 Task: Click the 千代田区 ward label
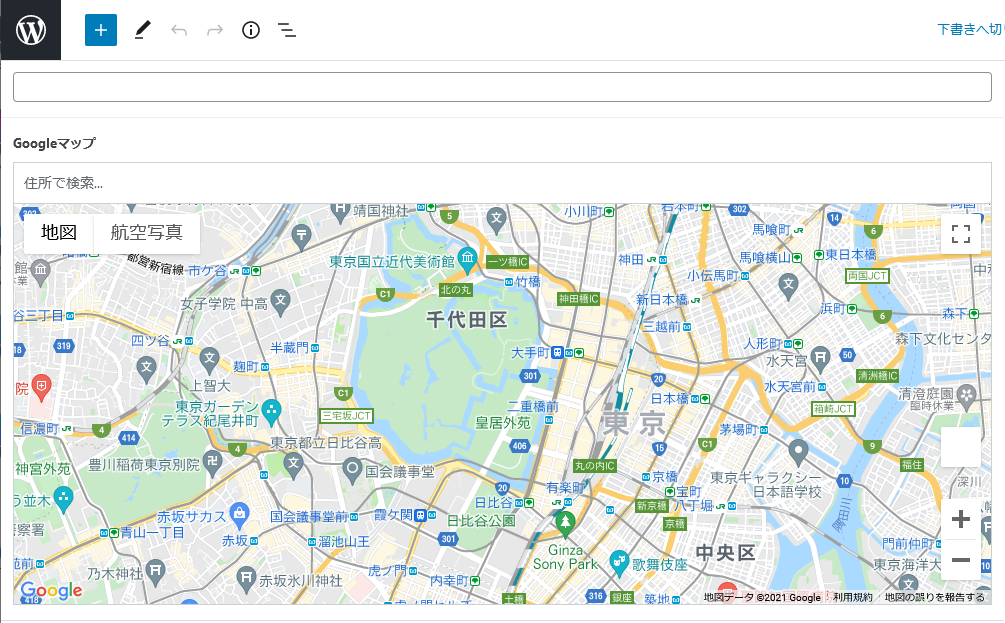pos(467,320)
